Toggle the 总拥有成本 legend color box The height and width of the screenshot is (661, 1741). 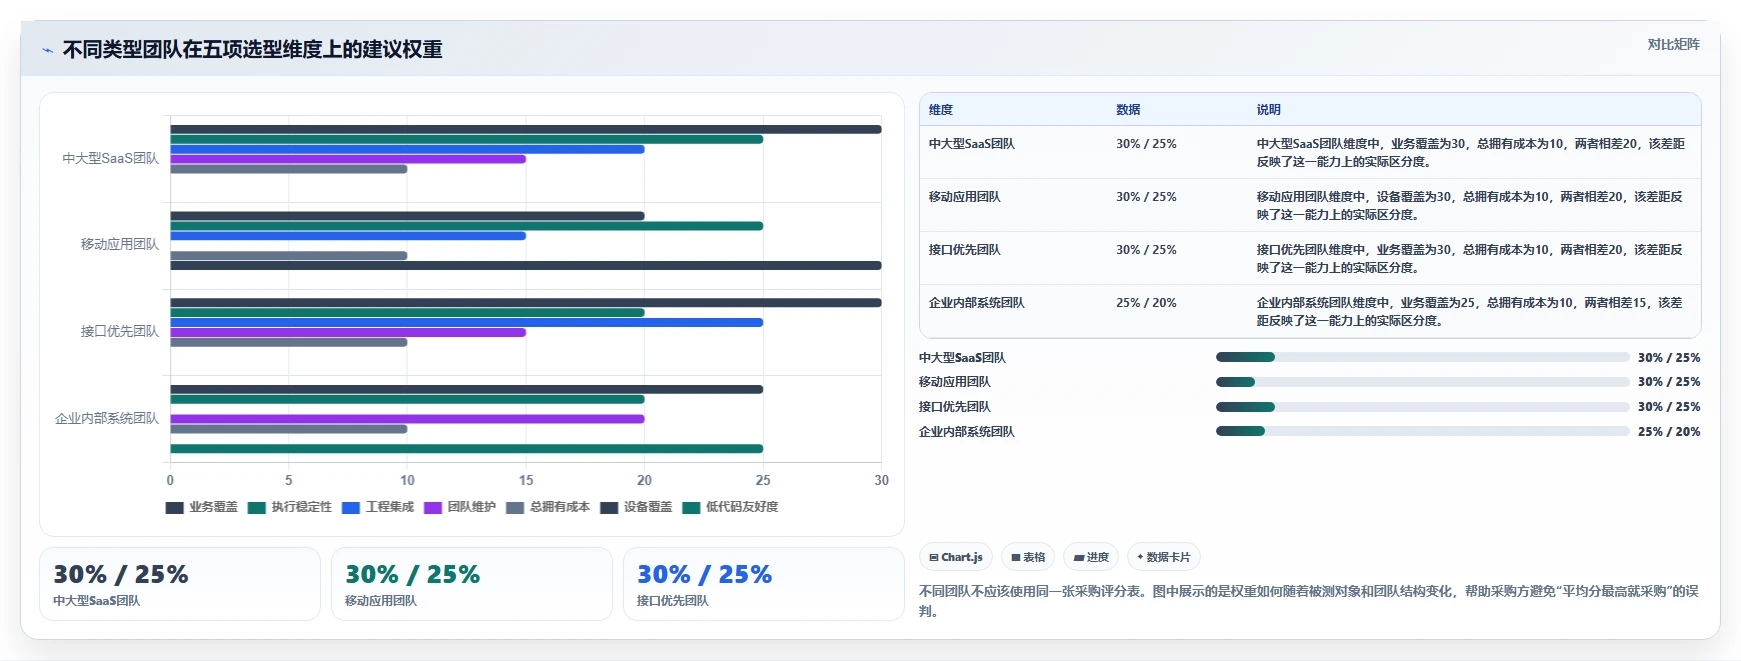tap(515, 508)
